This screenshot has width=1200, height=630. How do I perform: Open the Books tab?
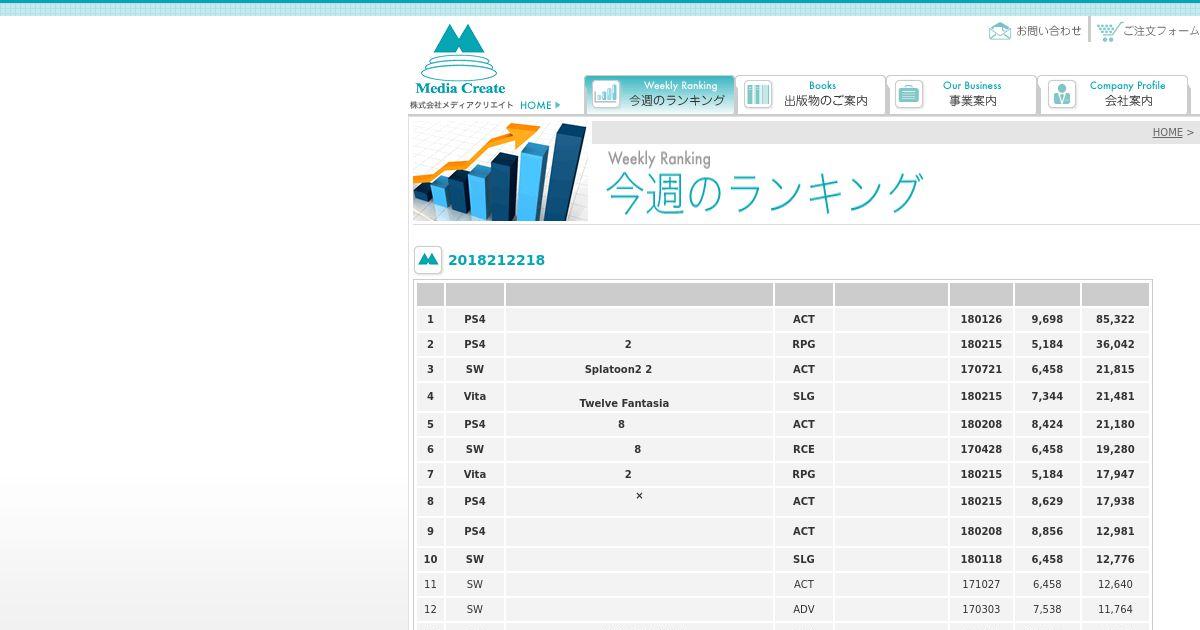[811, 94]
